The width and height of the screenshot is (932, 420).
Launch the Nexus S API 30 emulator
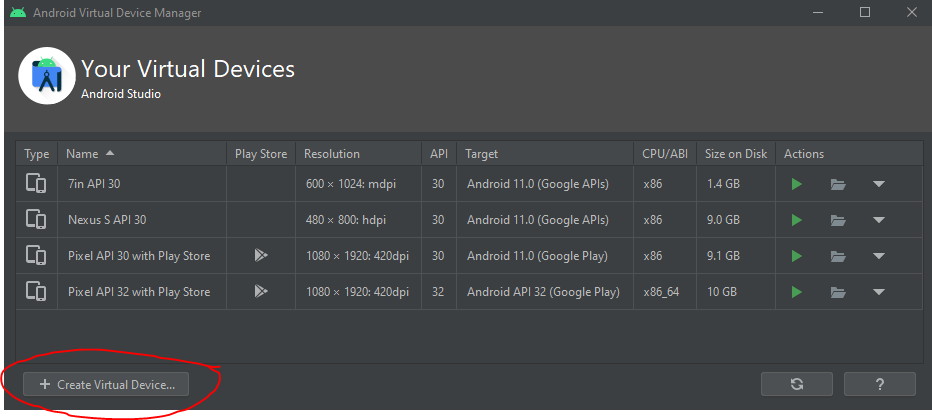tap(796, 220)
